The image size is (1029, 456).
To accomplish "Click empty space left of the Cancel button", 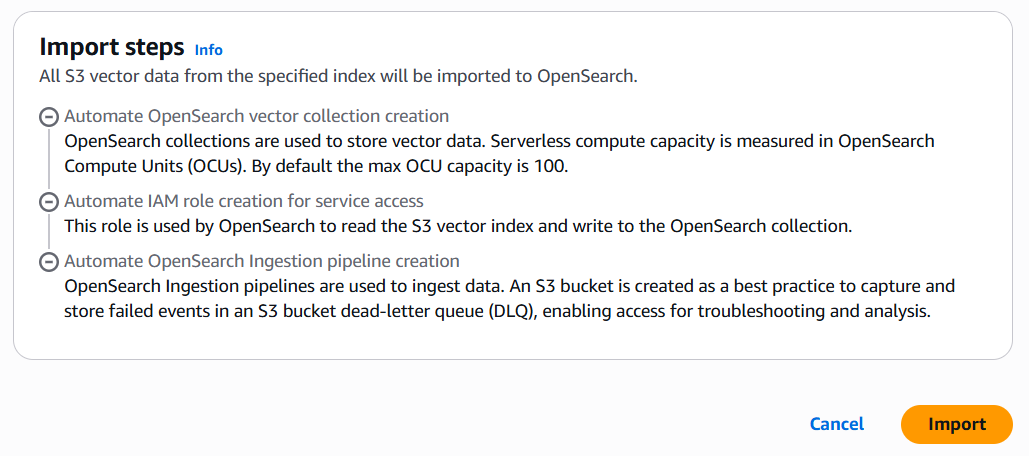I will [500, 424].
